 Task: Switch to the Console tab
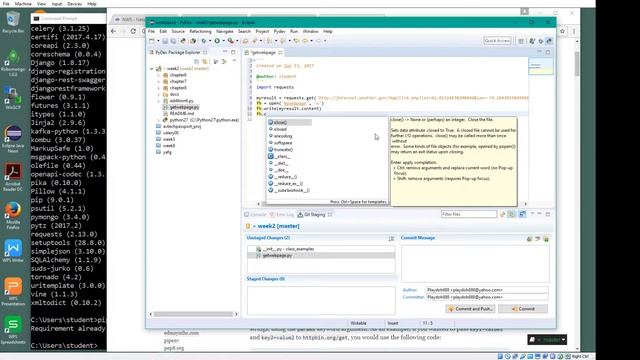tap(256, 214)
